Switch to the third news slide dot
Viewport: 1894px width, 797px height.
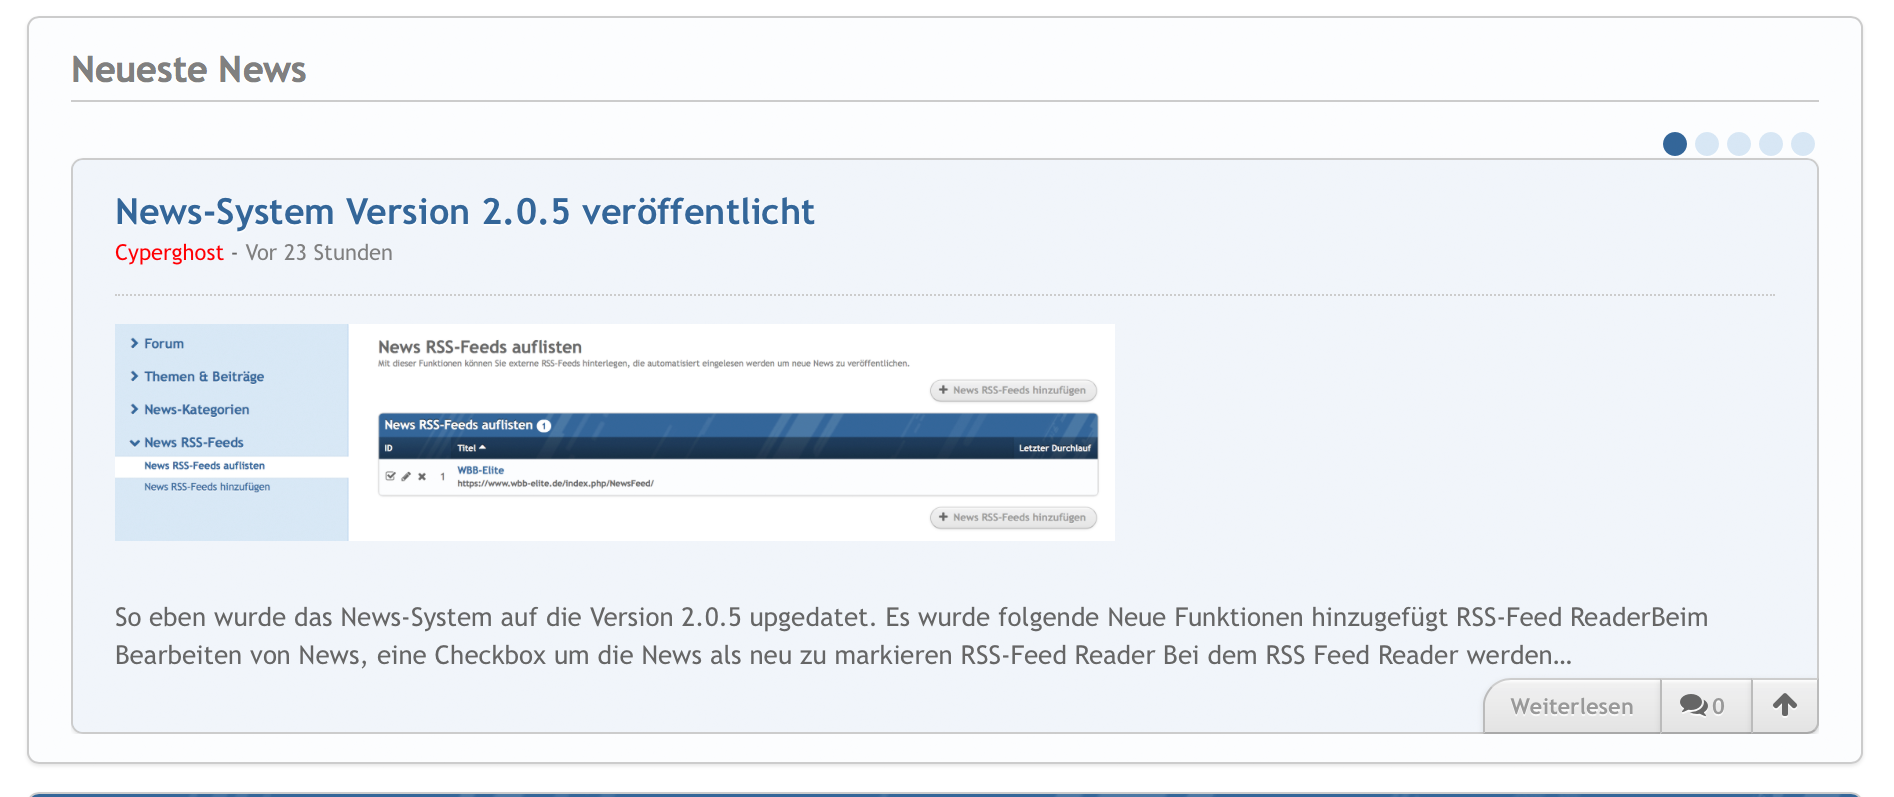pyautogui.click(x=1739, y=144)
